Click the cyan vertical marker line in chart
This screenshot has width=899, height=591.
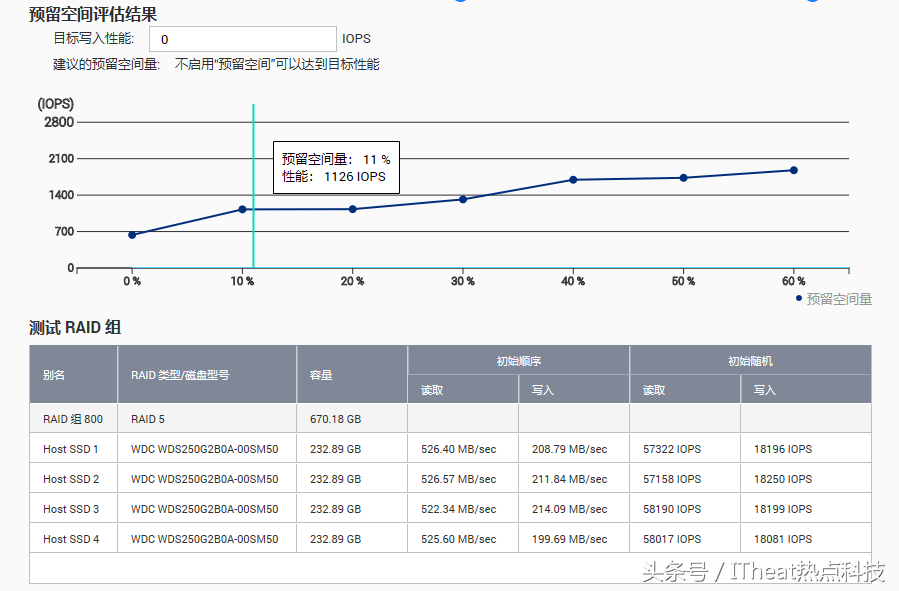point(254,240)
